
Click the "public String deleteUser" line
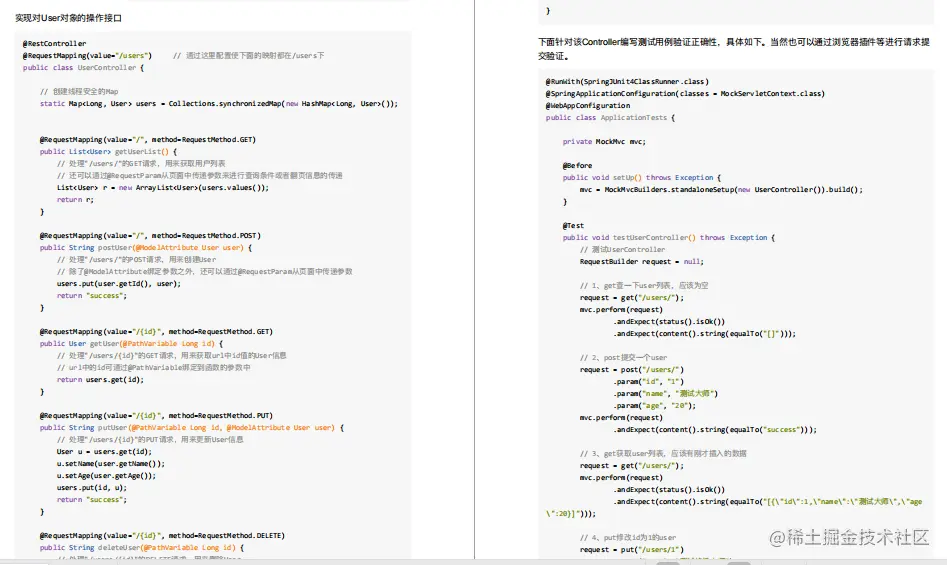click(142, 547)
